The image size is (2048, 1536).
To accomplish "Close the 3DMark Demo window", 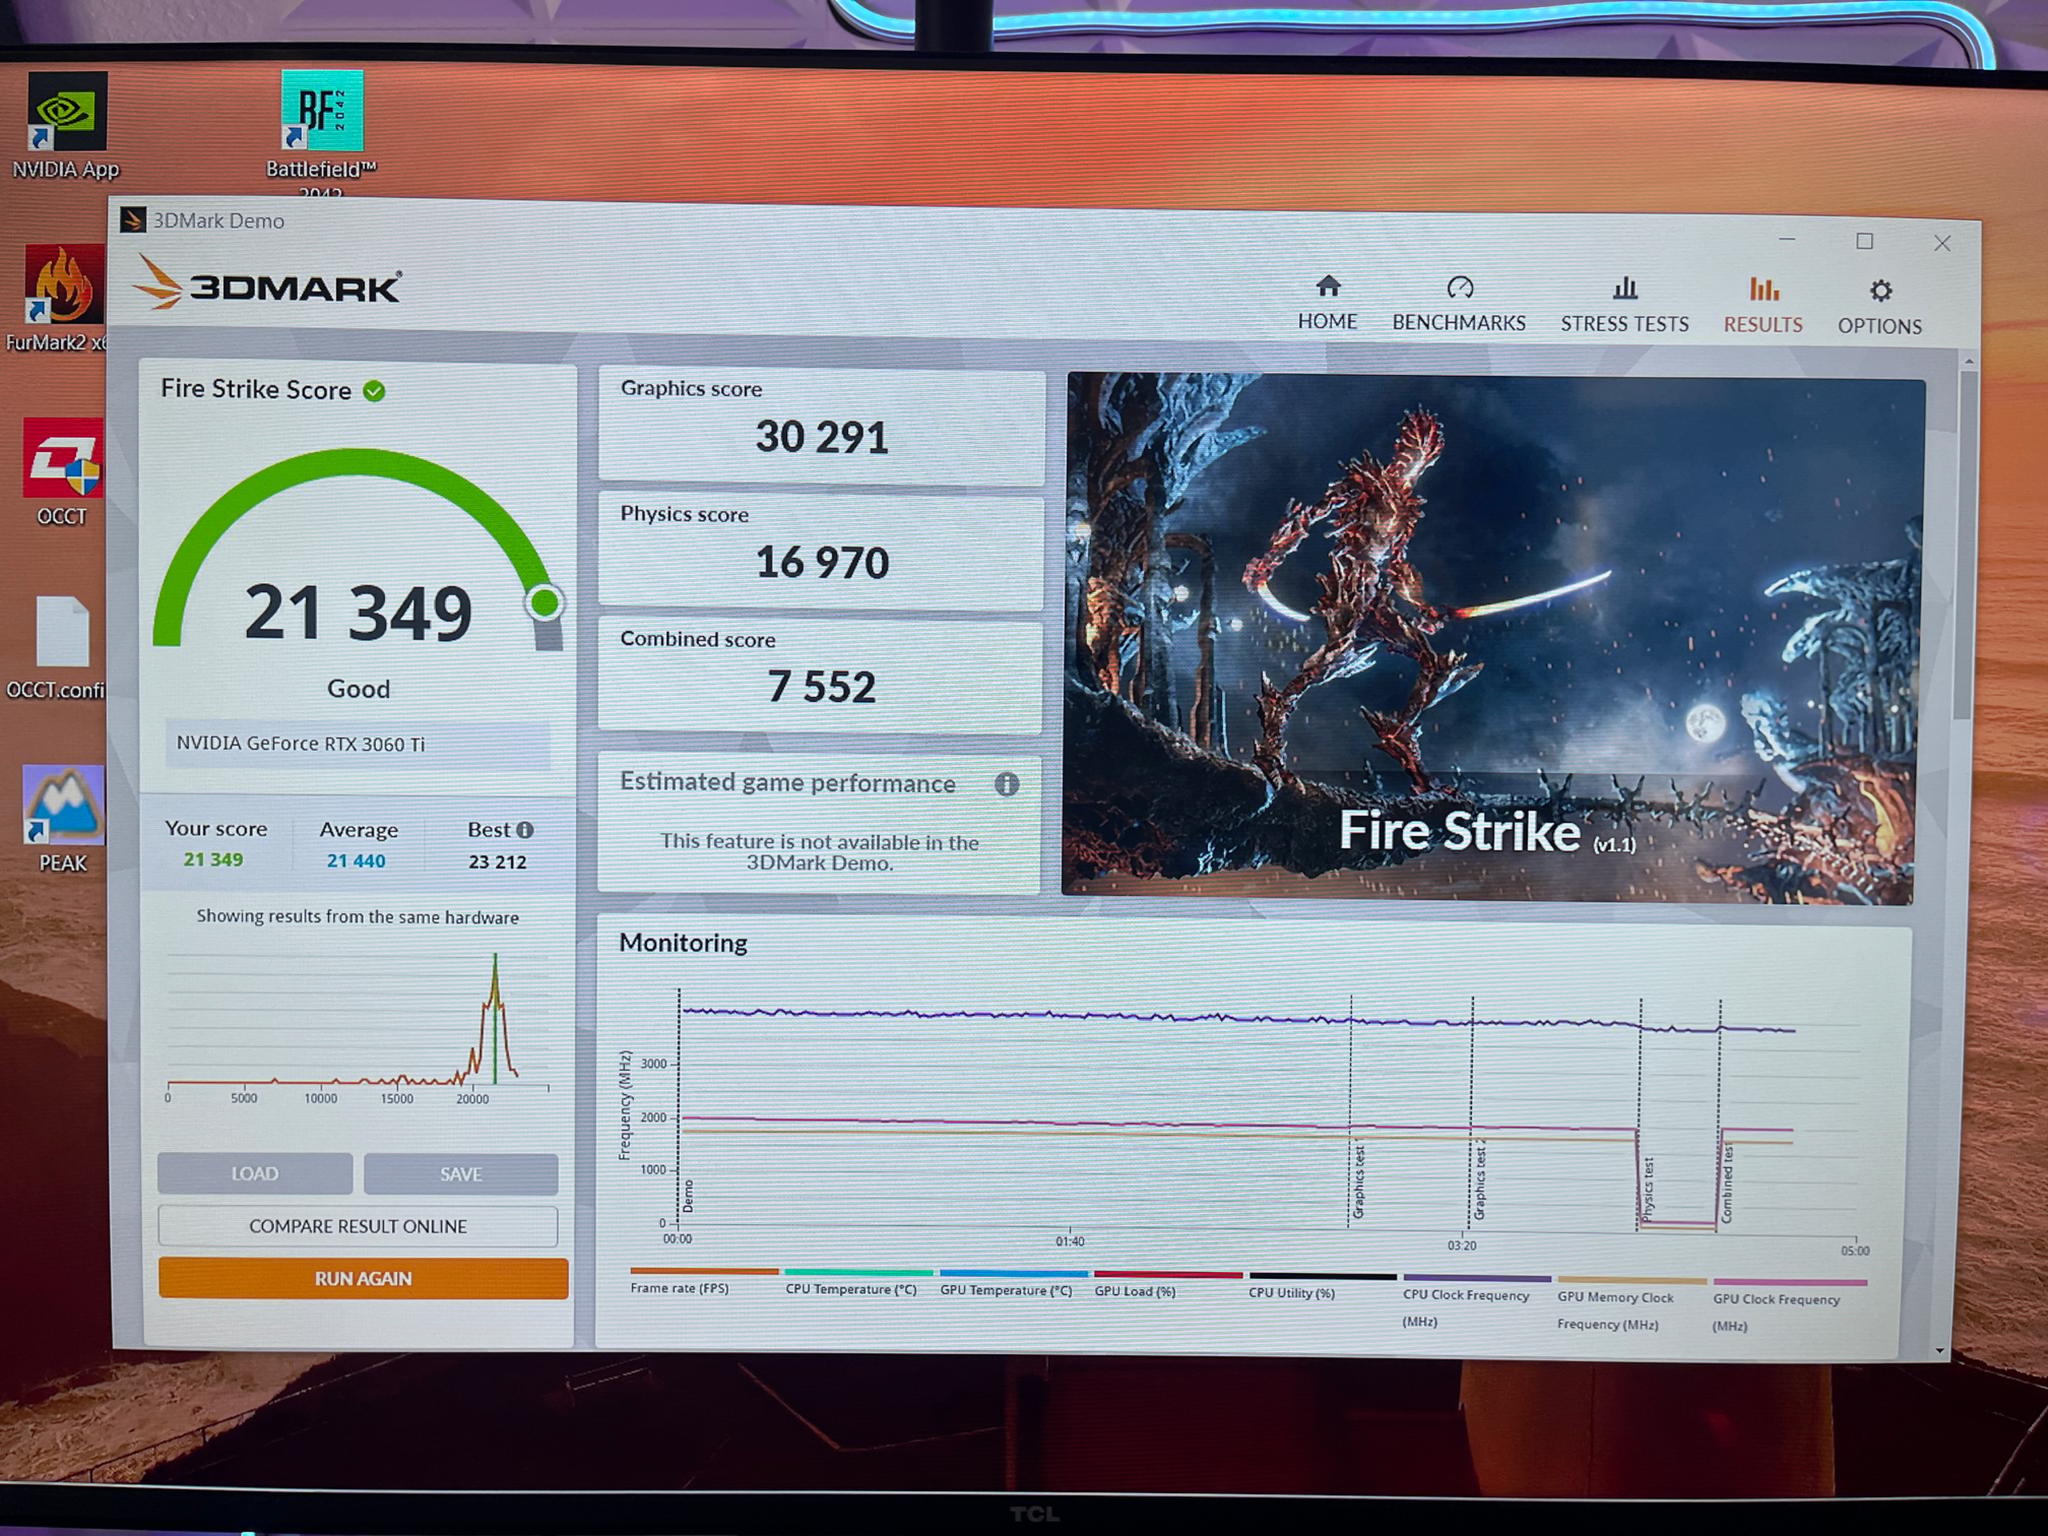I will click(x=1942, y=243).
